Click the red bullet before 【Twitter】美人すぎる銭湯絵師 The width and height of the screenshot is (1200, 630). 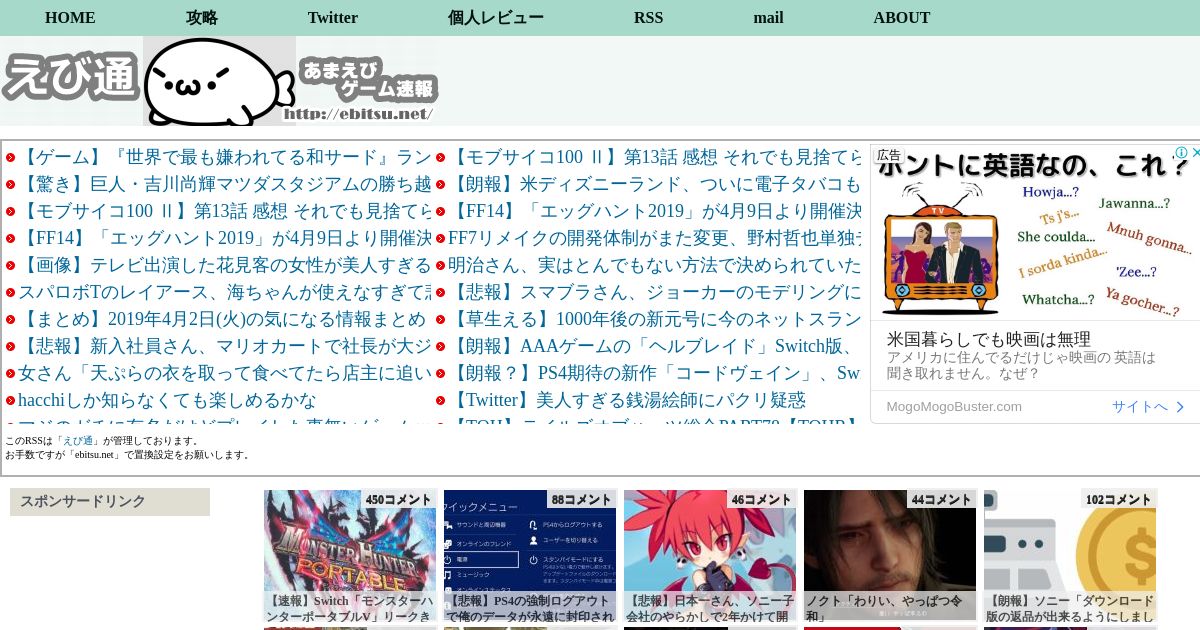tap(440, 400)
